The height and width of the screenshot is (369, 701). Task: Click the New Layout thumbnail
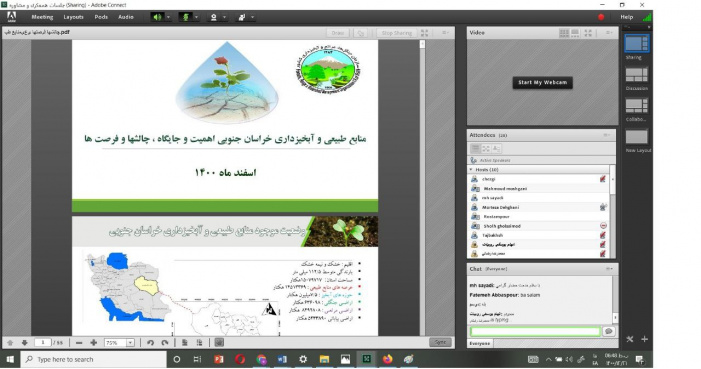coord(637,137)
